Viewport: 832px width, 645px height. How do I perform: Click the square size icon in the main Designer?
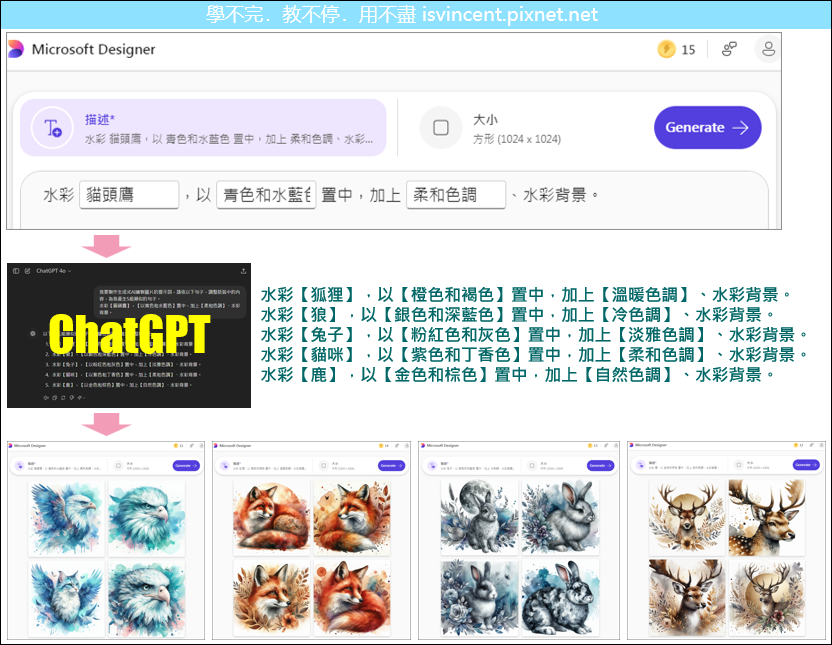(x=440, y=128)
